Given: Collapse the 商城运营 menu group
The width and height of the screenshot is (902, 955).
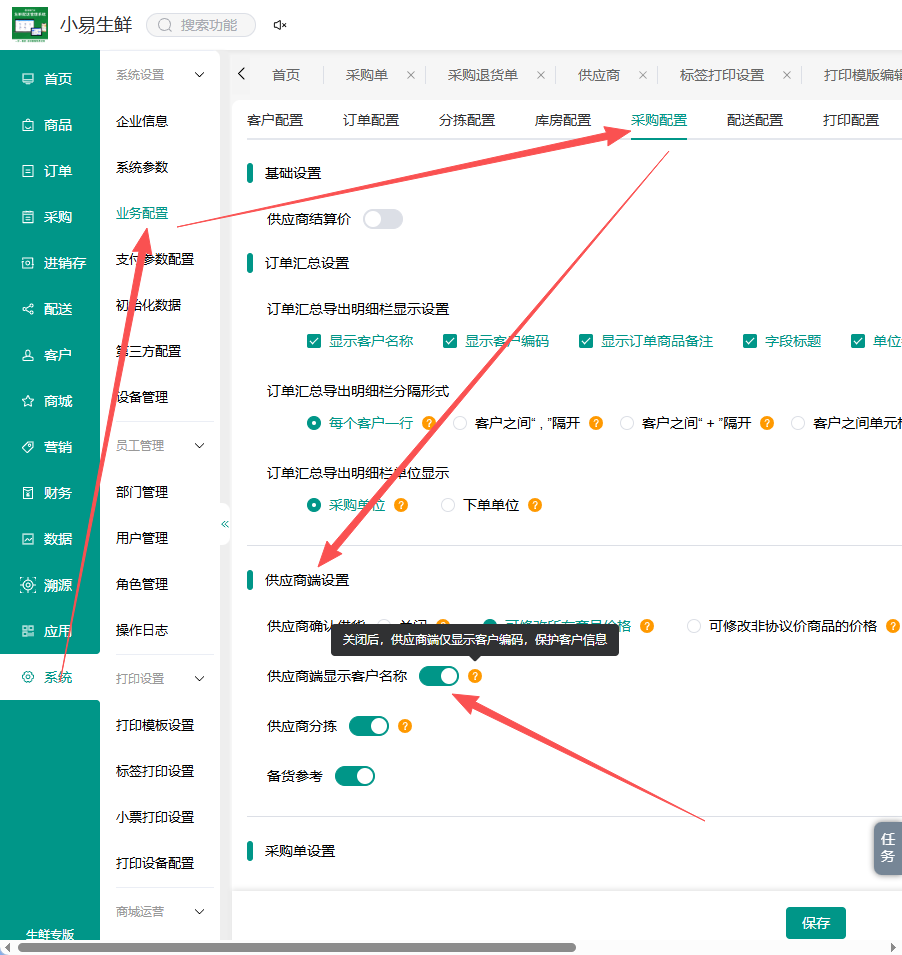Looking at the screenshot, I should pyautogui.click(x=199, y=912).
